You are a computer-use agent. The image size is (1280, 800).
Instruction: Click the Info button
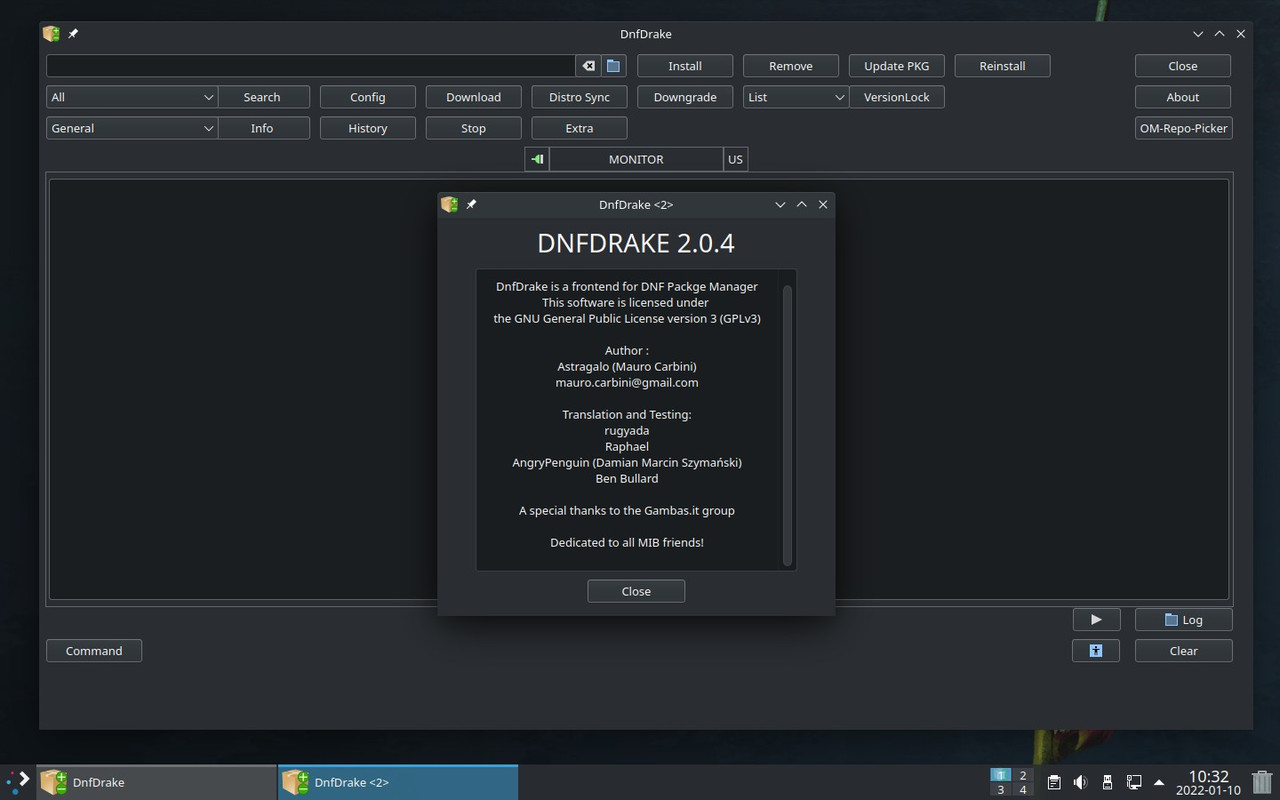tap(262, 128)
